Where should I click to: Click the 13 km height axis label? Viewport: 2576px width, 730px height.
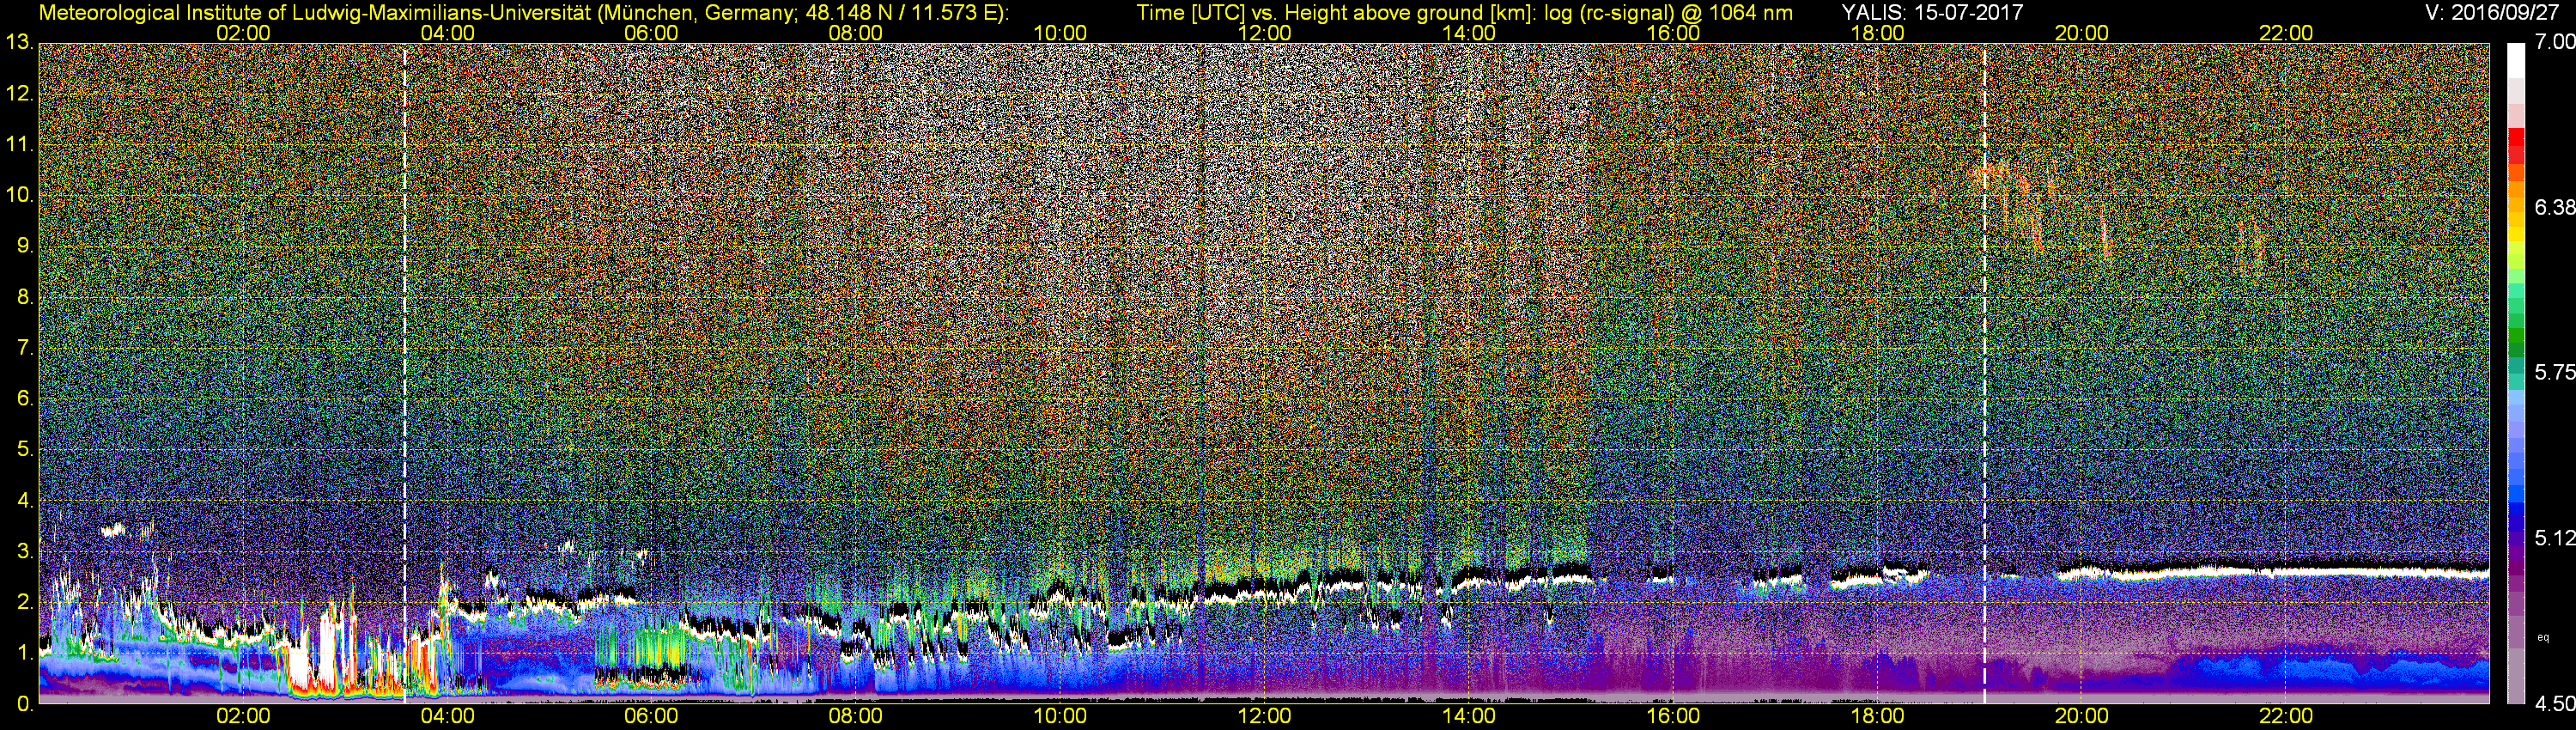pos(18,43)
